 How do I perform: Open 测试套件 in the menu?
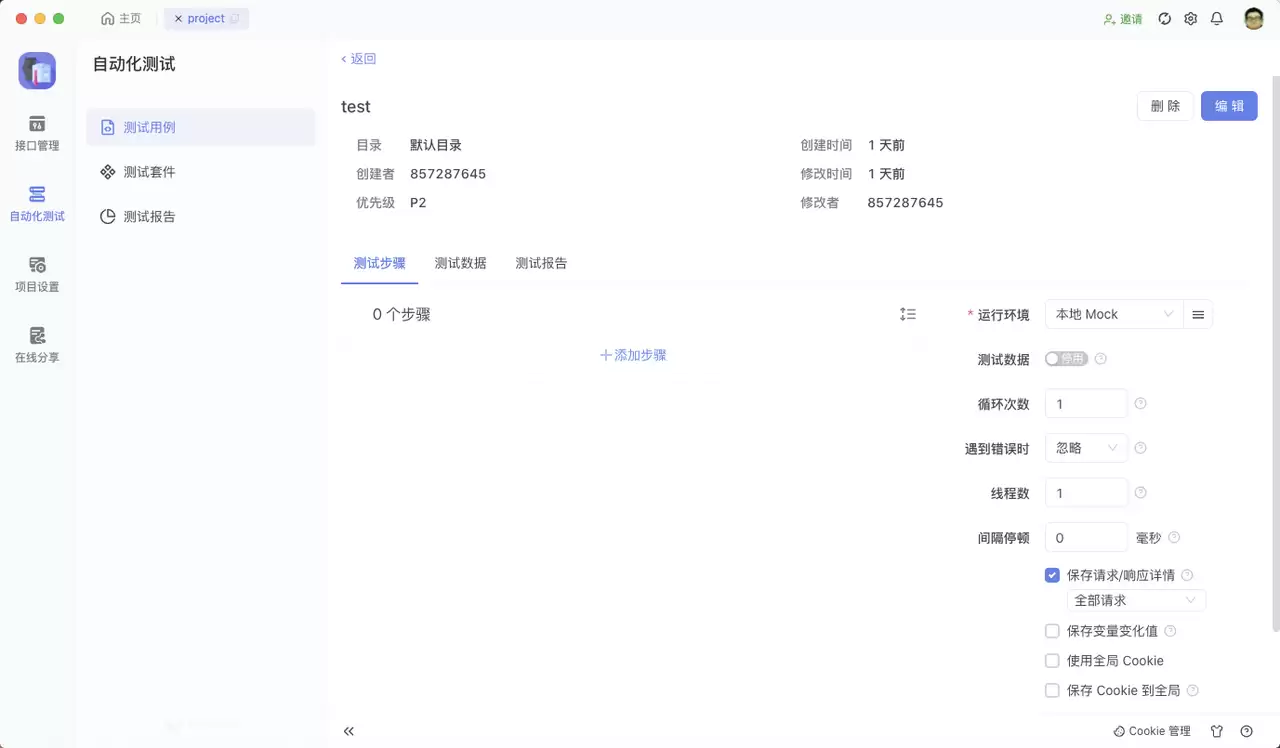click(x=200, y=172)
